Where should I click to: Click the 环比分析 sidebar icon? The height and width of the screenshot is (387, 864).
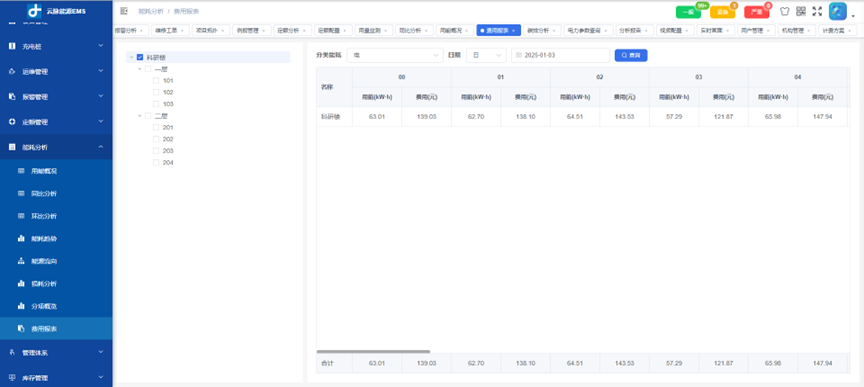[21, 216]
